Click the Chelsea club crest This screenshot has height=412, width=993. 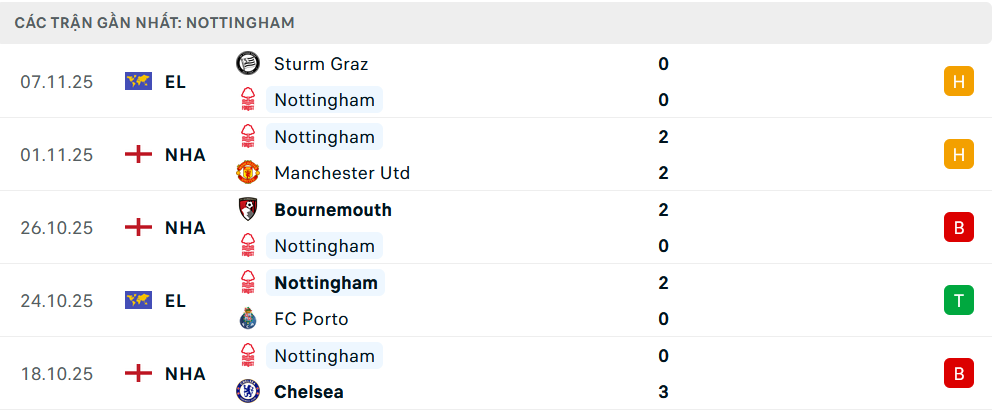[x=247, y=392]
